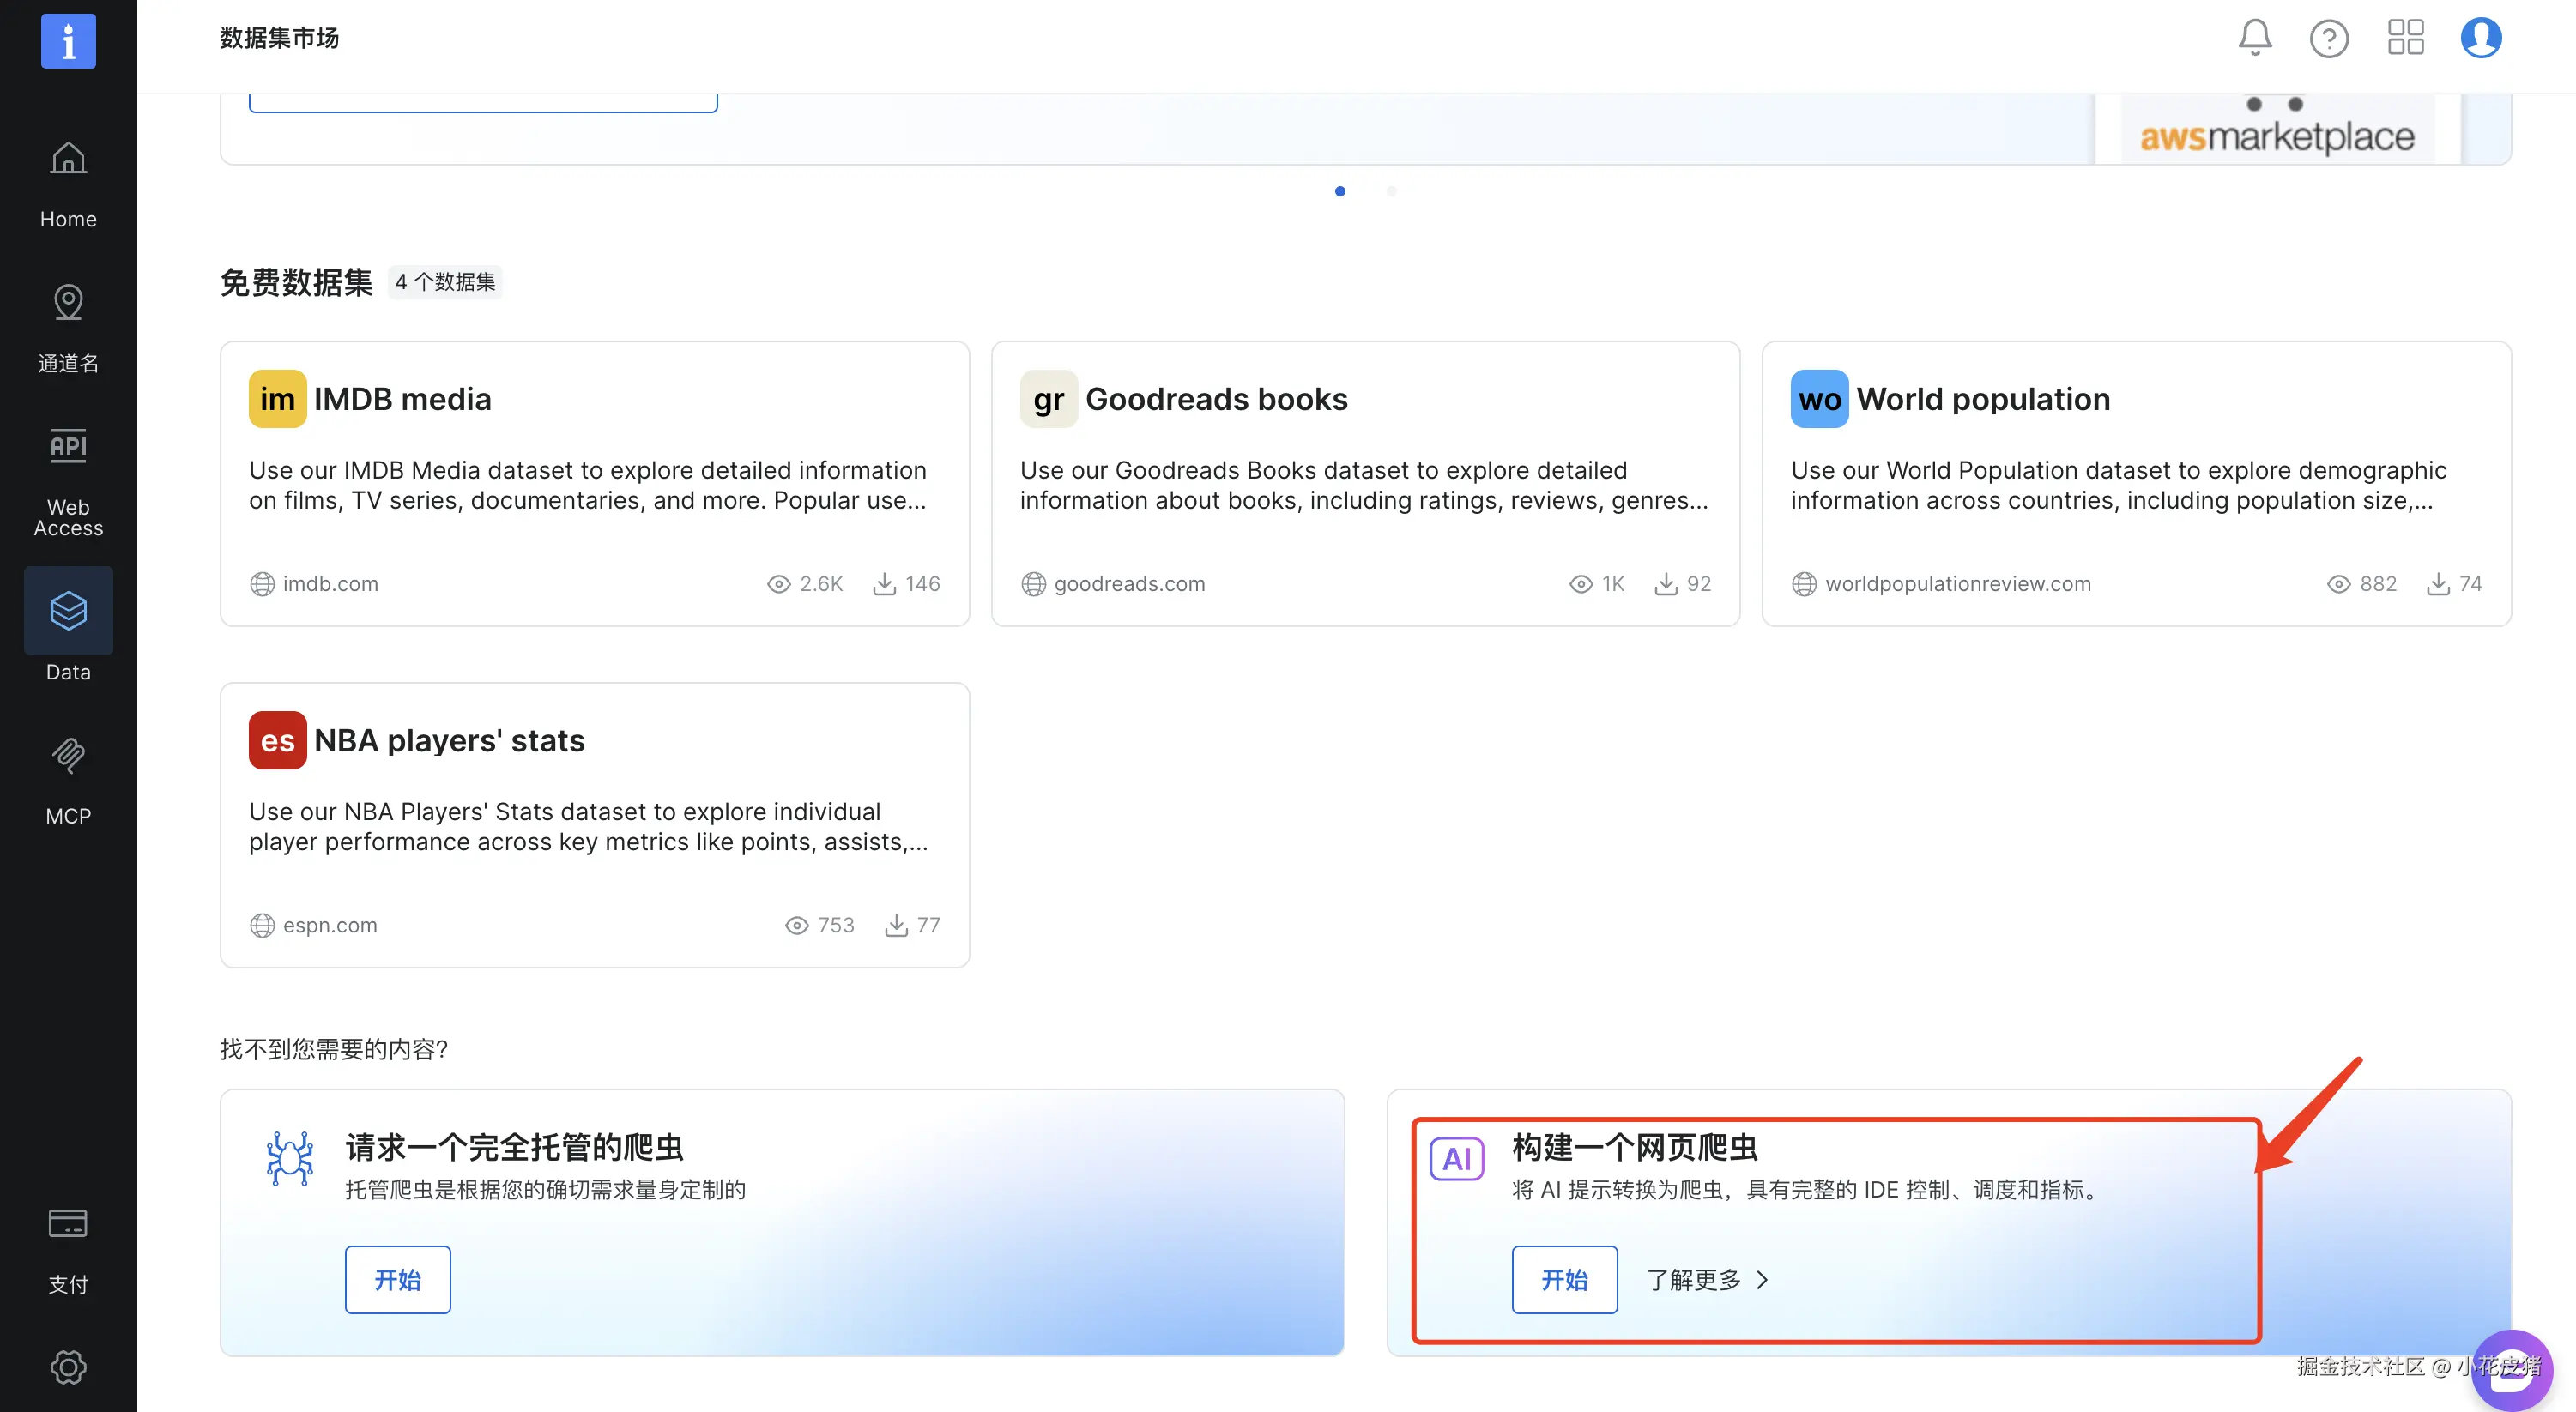
Task: Click the help question mark icon
Action: [2328, 38]
